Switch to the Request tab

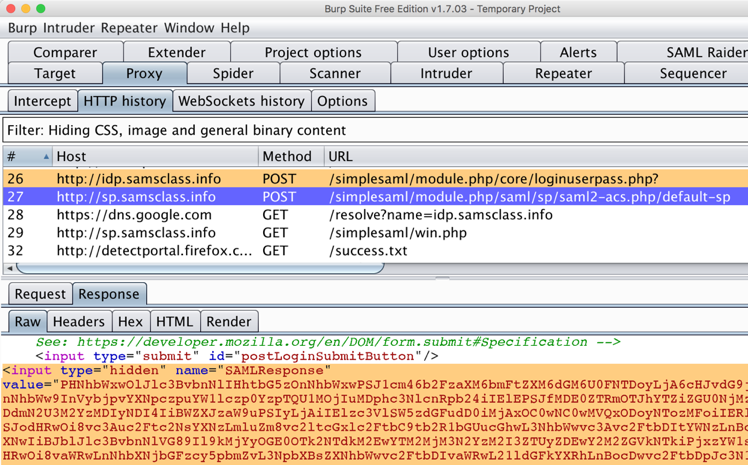[40, 294]
